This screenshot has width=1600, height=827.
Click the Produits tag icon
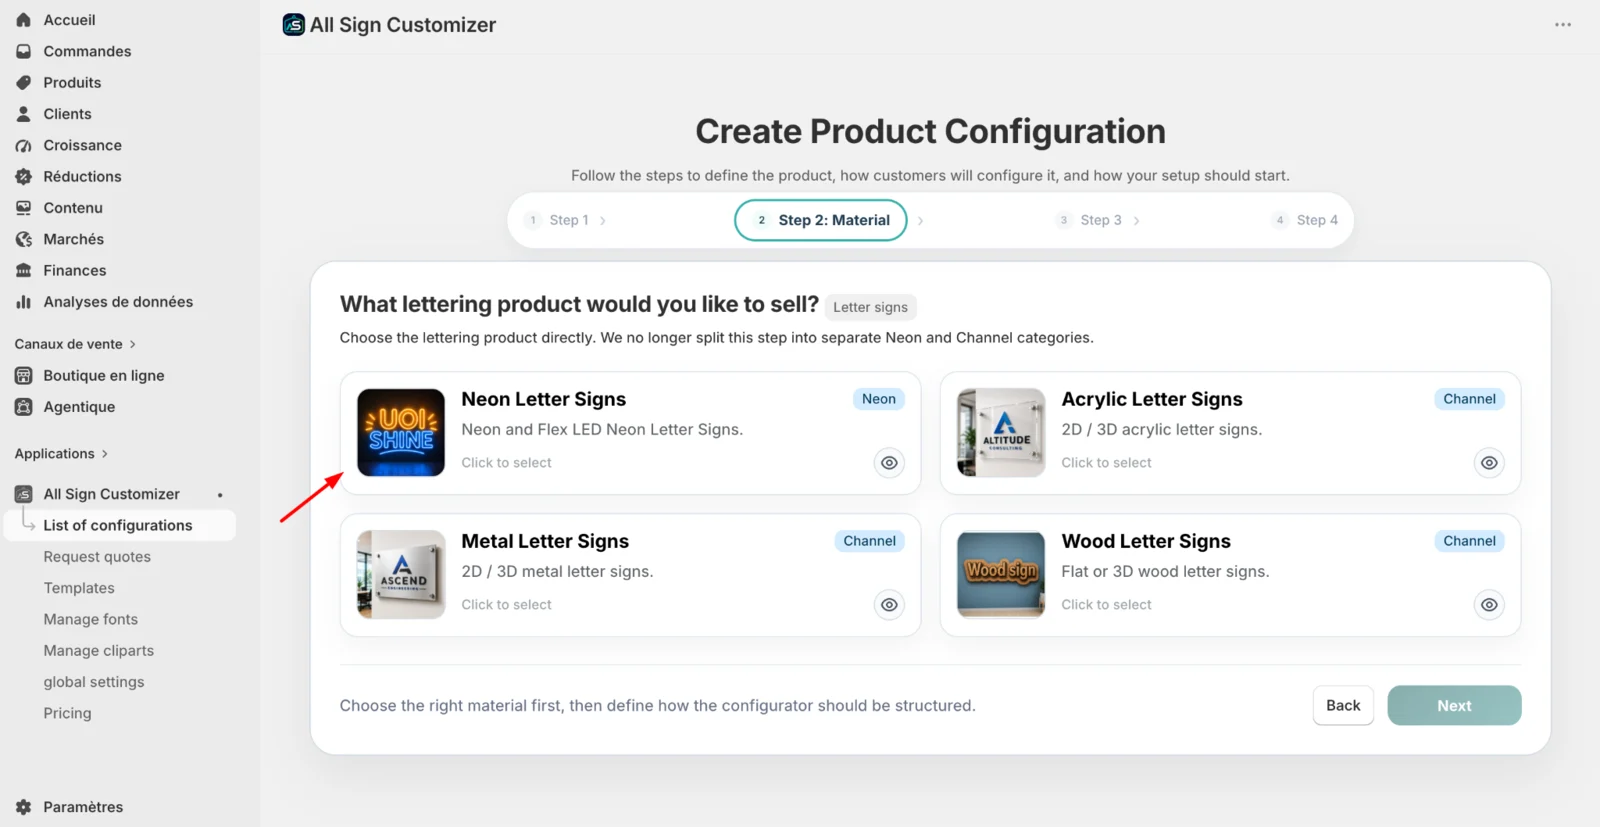tap(24, 82)
